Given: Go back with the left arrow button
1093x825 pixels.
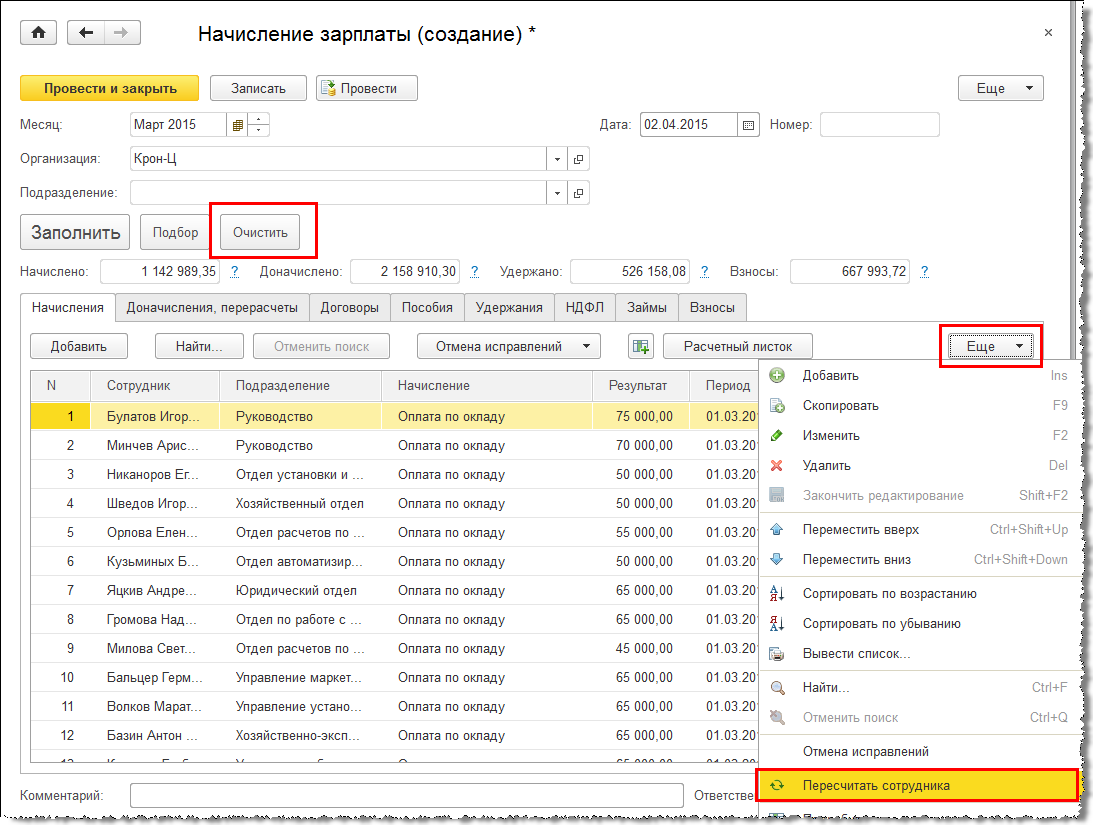Looking at the screenshot, I should click(86, 33).
